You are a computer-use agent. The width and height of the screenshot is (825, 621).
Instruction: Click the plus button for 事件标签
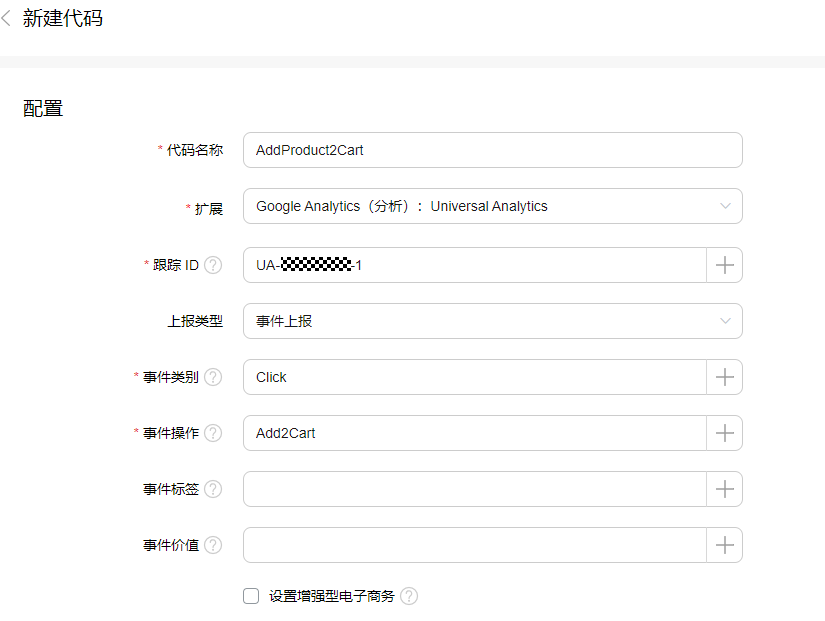[x=725, y=489]
